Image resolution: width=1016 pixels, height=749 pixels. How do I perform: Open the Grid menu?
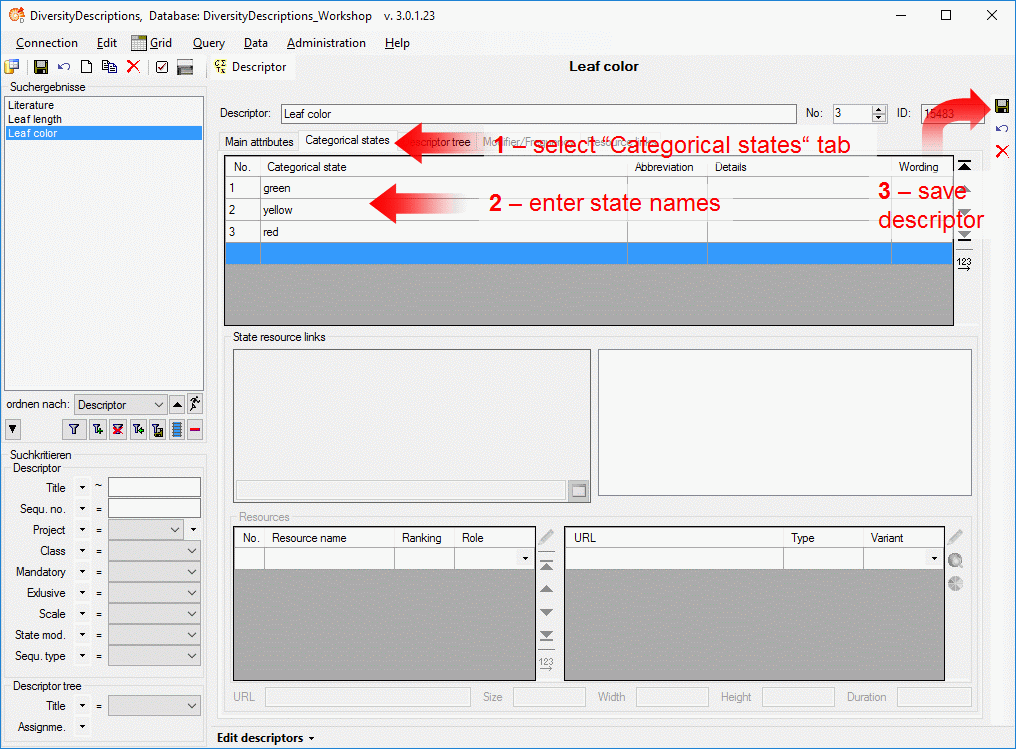(x=152, y=43)
